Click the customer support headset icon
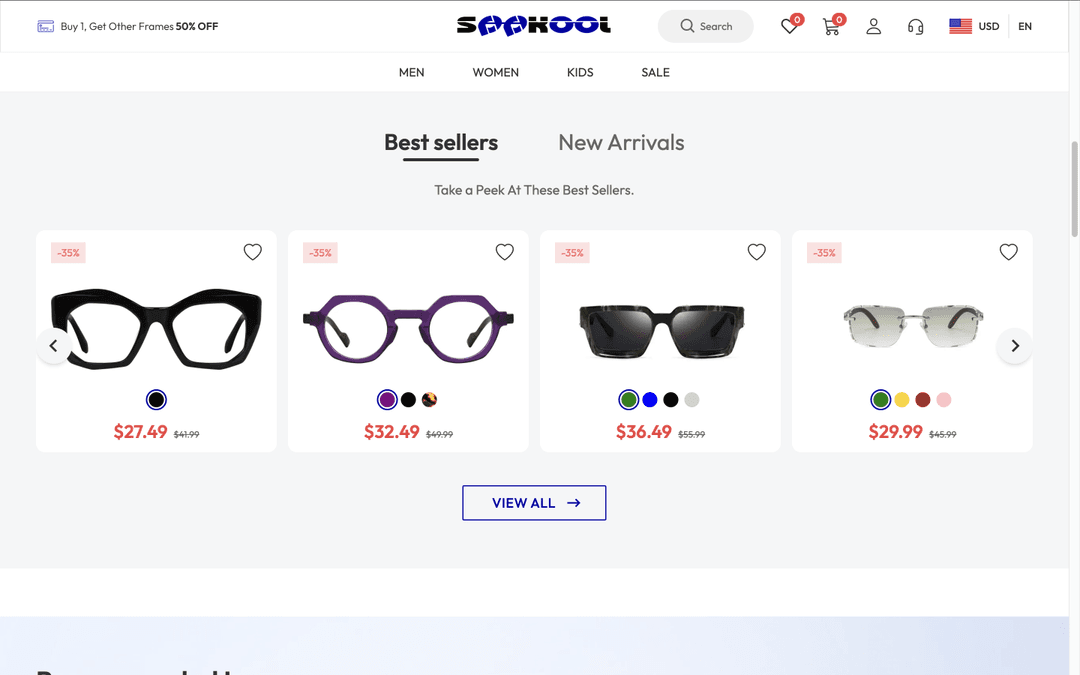 915,26
